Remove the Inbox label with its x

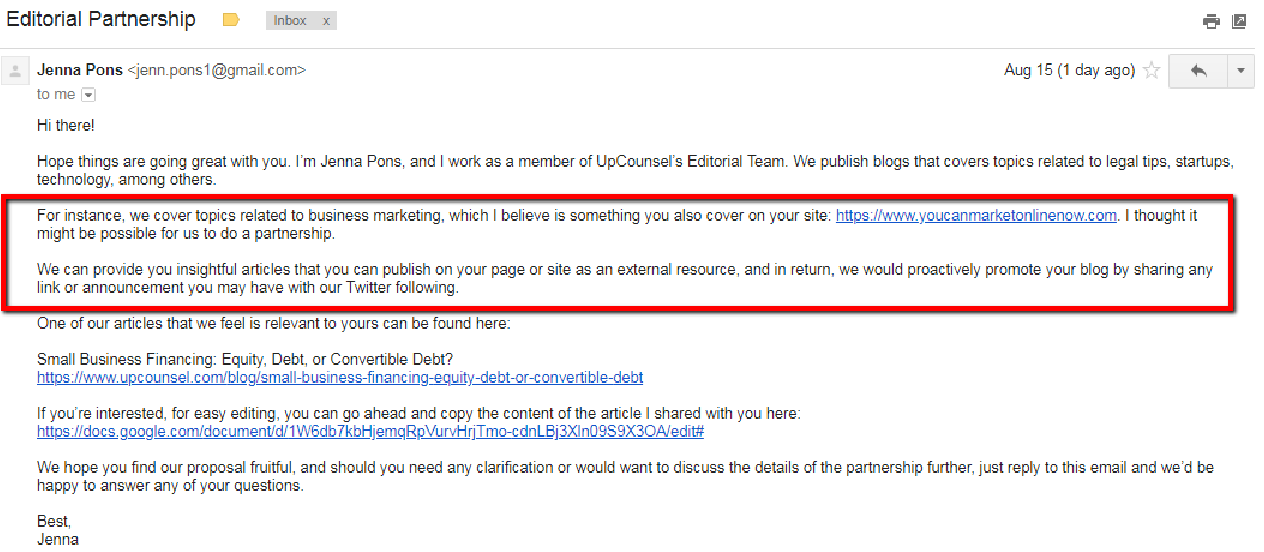click(326, 21)
